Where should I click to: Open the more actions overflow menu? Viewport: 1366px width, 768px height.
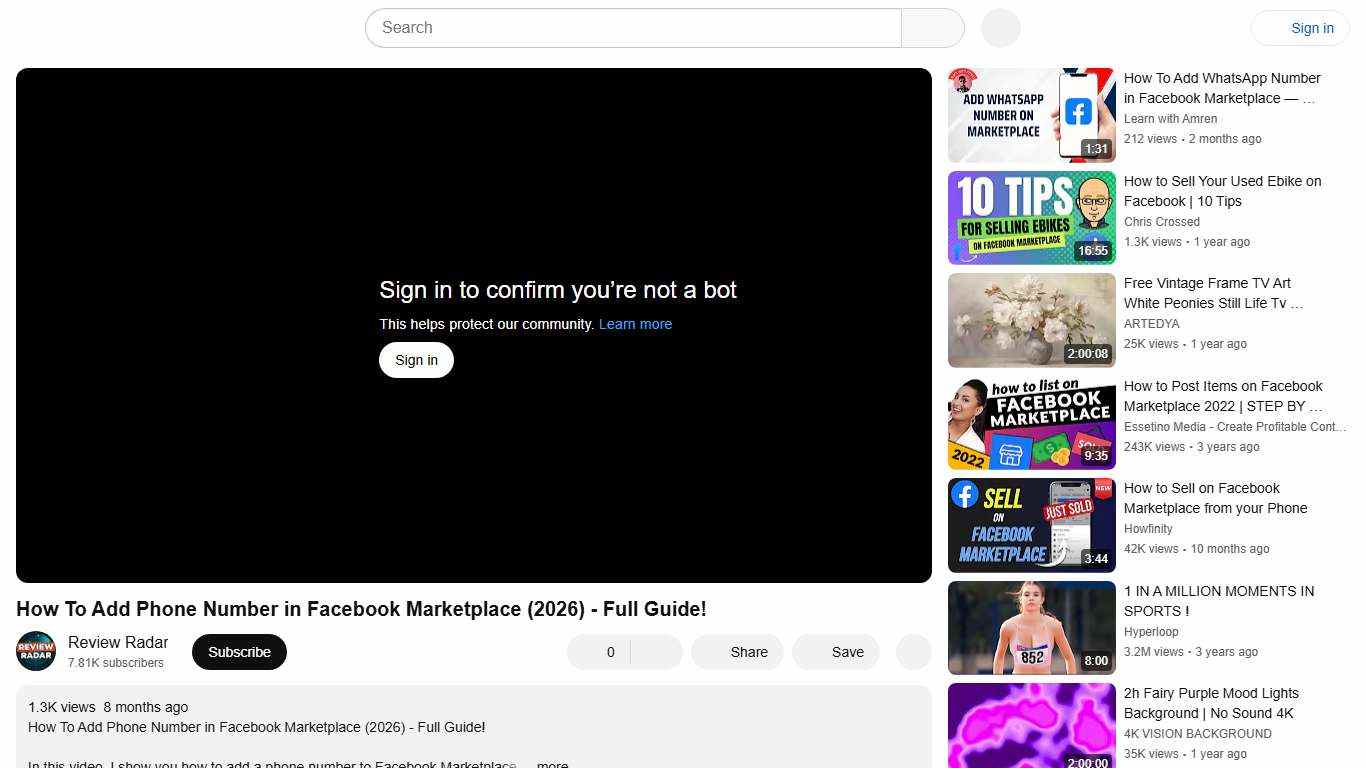coord(912,651)
